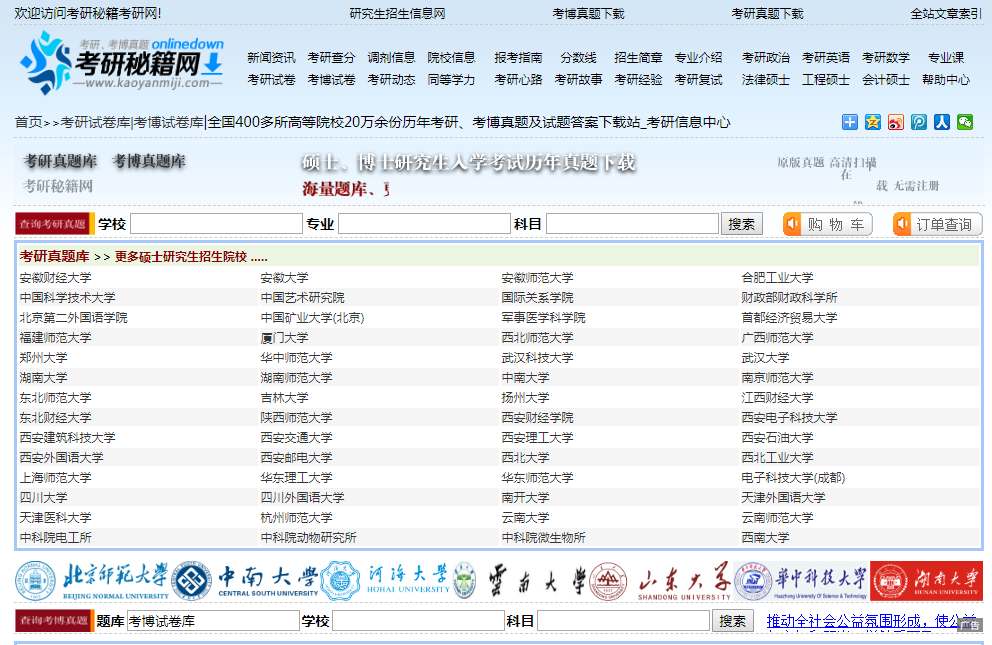The width and height of the screenshot is (992, 645).
Task: Open the 订单查询 order lookup button
Action: pyautogui.click(x=938, y=224)
